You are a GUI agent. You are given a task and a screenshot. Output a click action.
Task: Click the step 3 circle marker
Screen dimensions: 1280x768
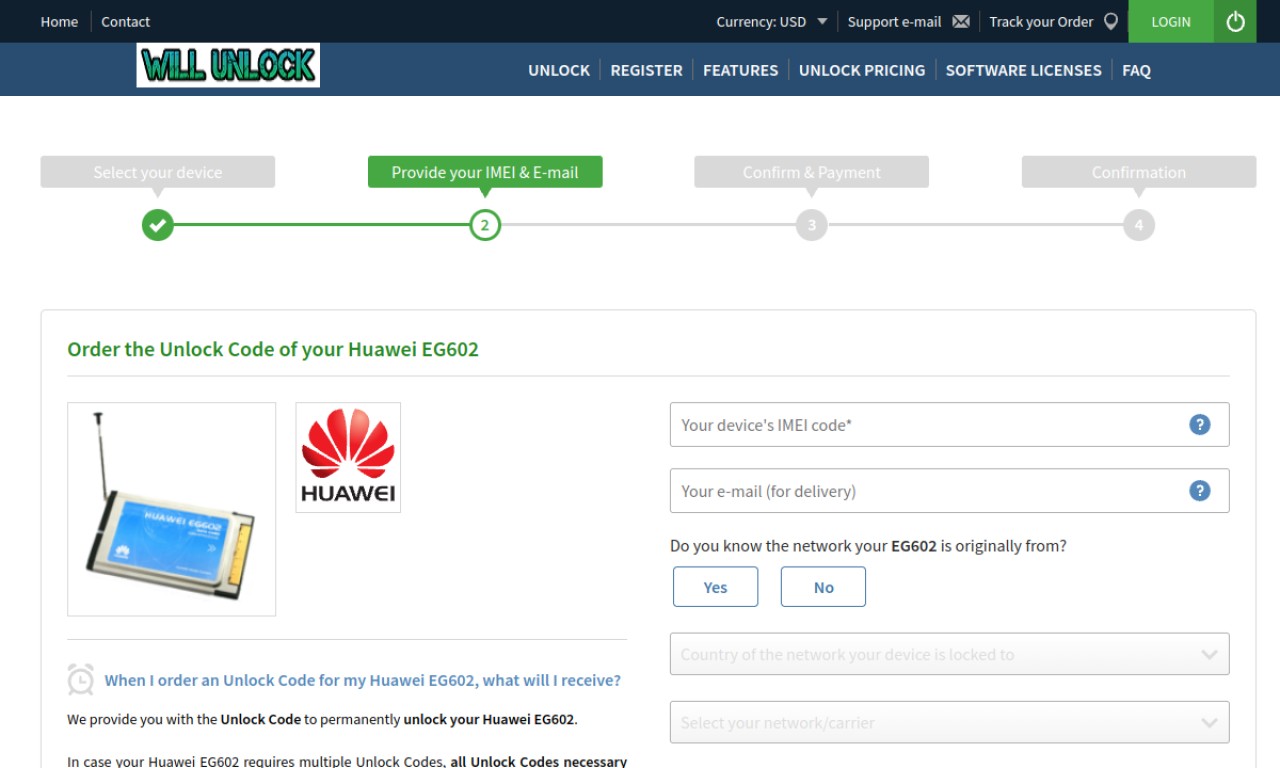[x=812, y=225]
